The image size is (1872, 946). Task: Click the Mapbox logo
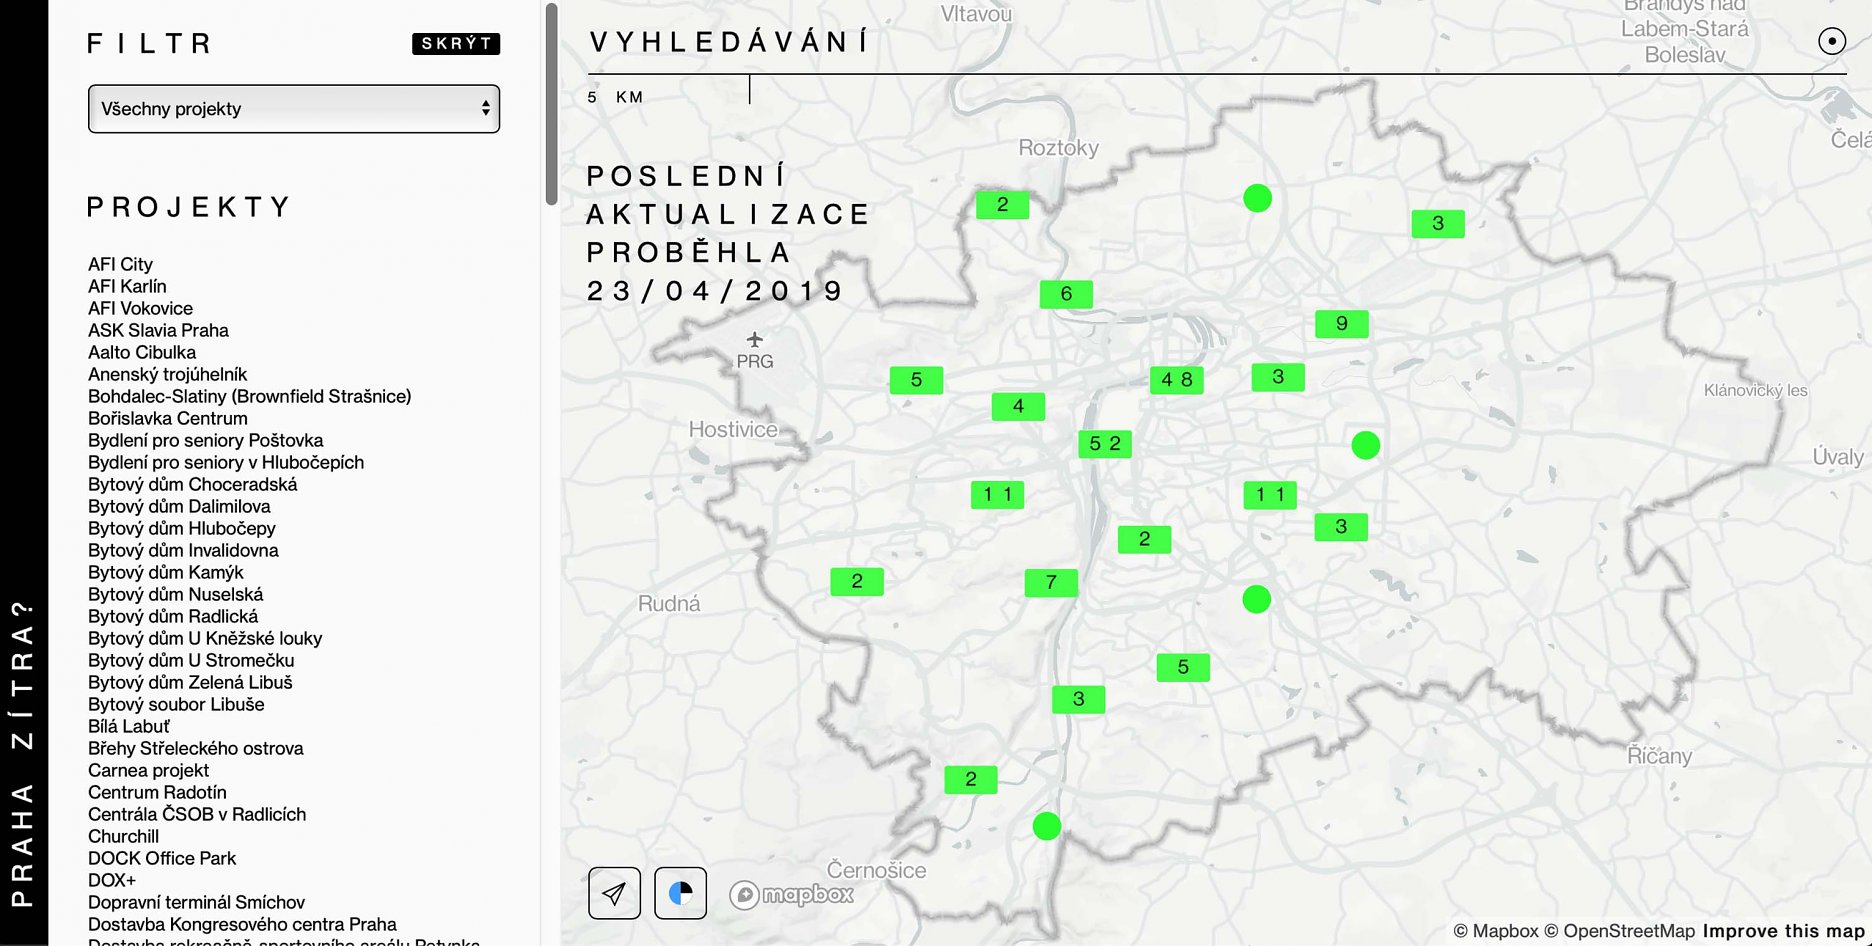(x=792, y=894)
